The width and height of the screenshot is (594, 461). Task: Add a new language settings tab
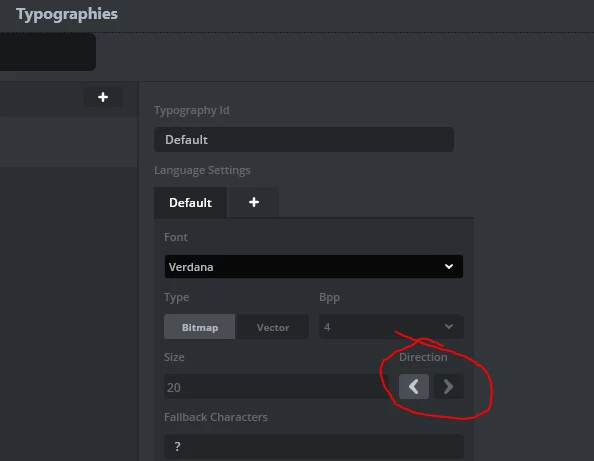[x=254, y=202]
